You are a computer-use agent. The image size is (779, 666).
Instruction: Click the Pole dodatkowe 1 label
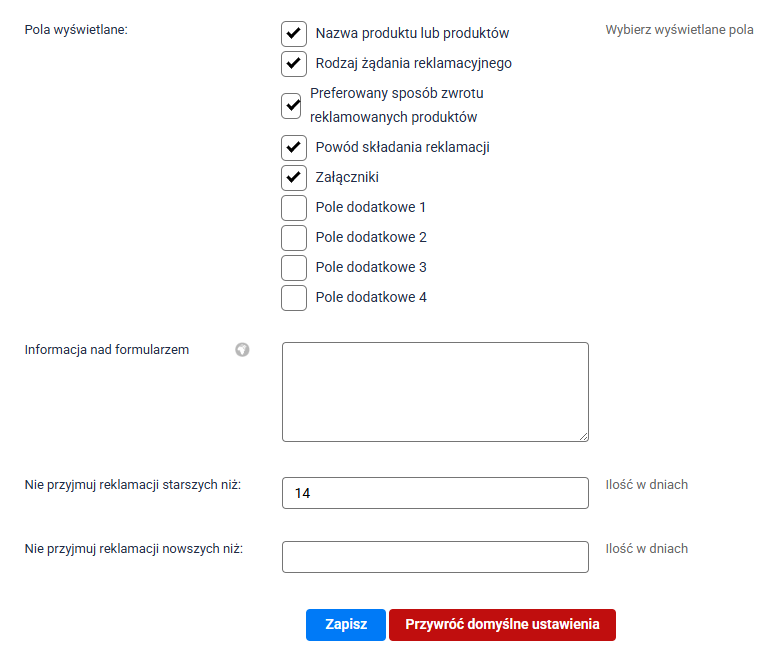point(371,207)
